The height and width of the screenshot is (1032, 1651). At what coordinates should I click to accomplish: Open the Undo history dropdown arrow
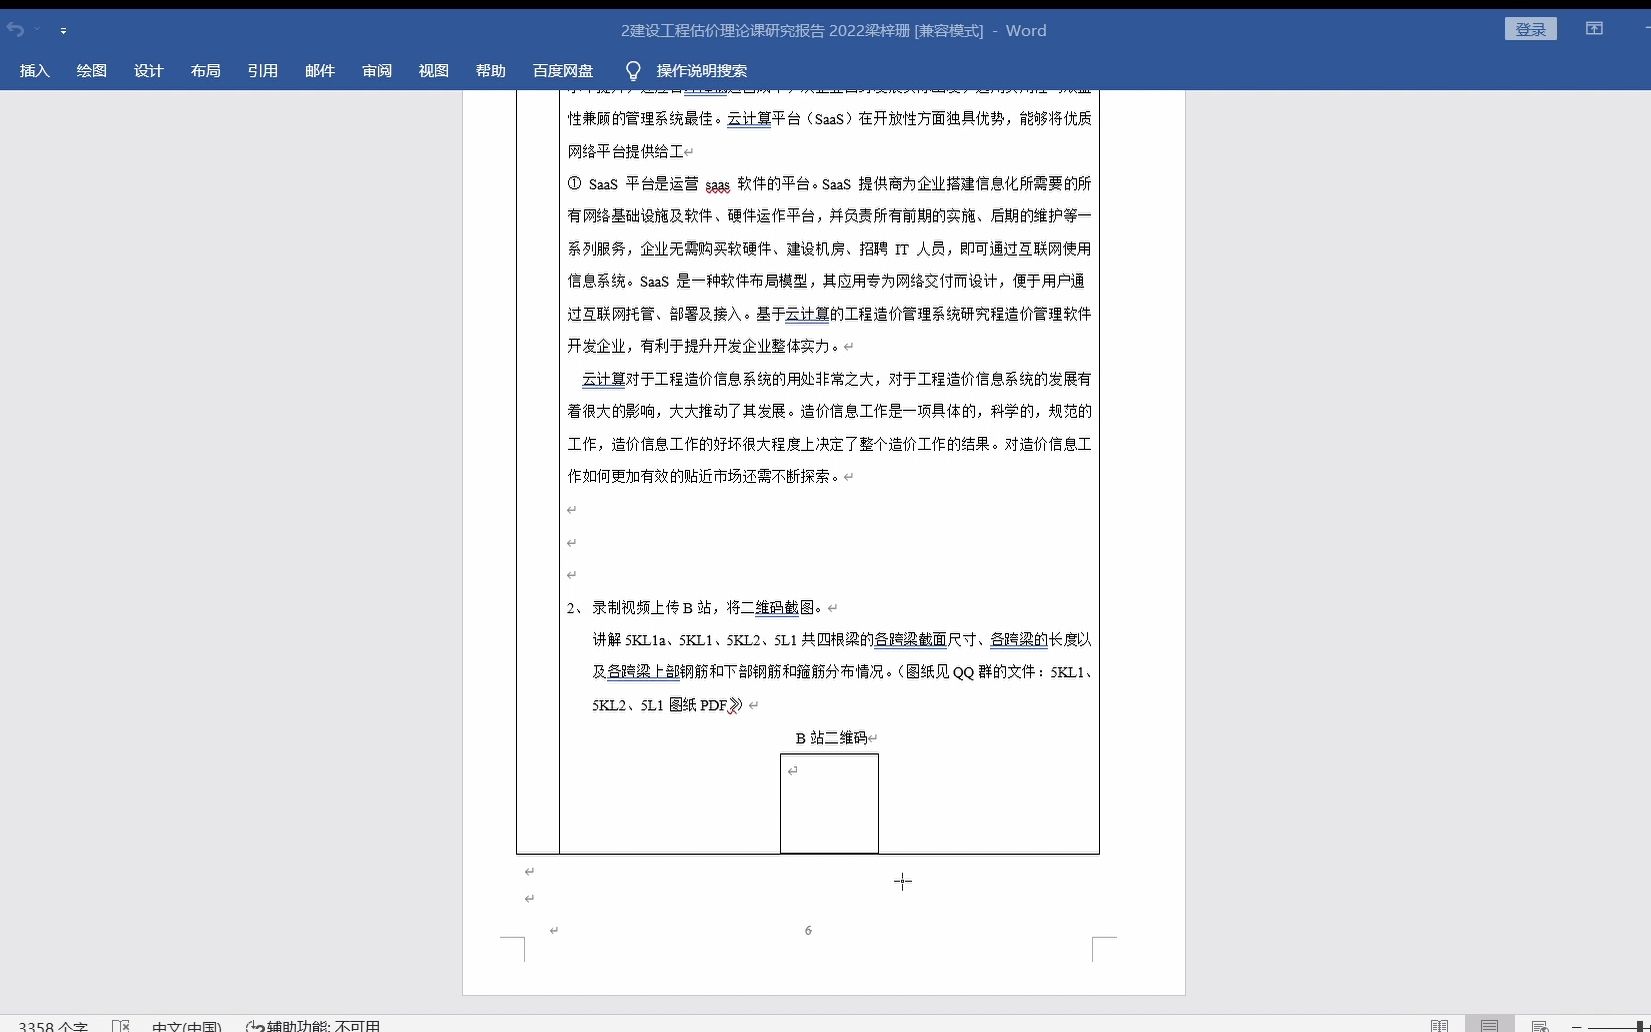pos(37,30)
